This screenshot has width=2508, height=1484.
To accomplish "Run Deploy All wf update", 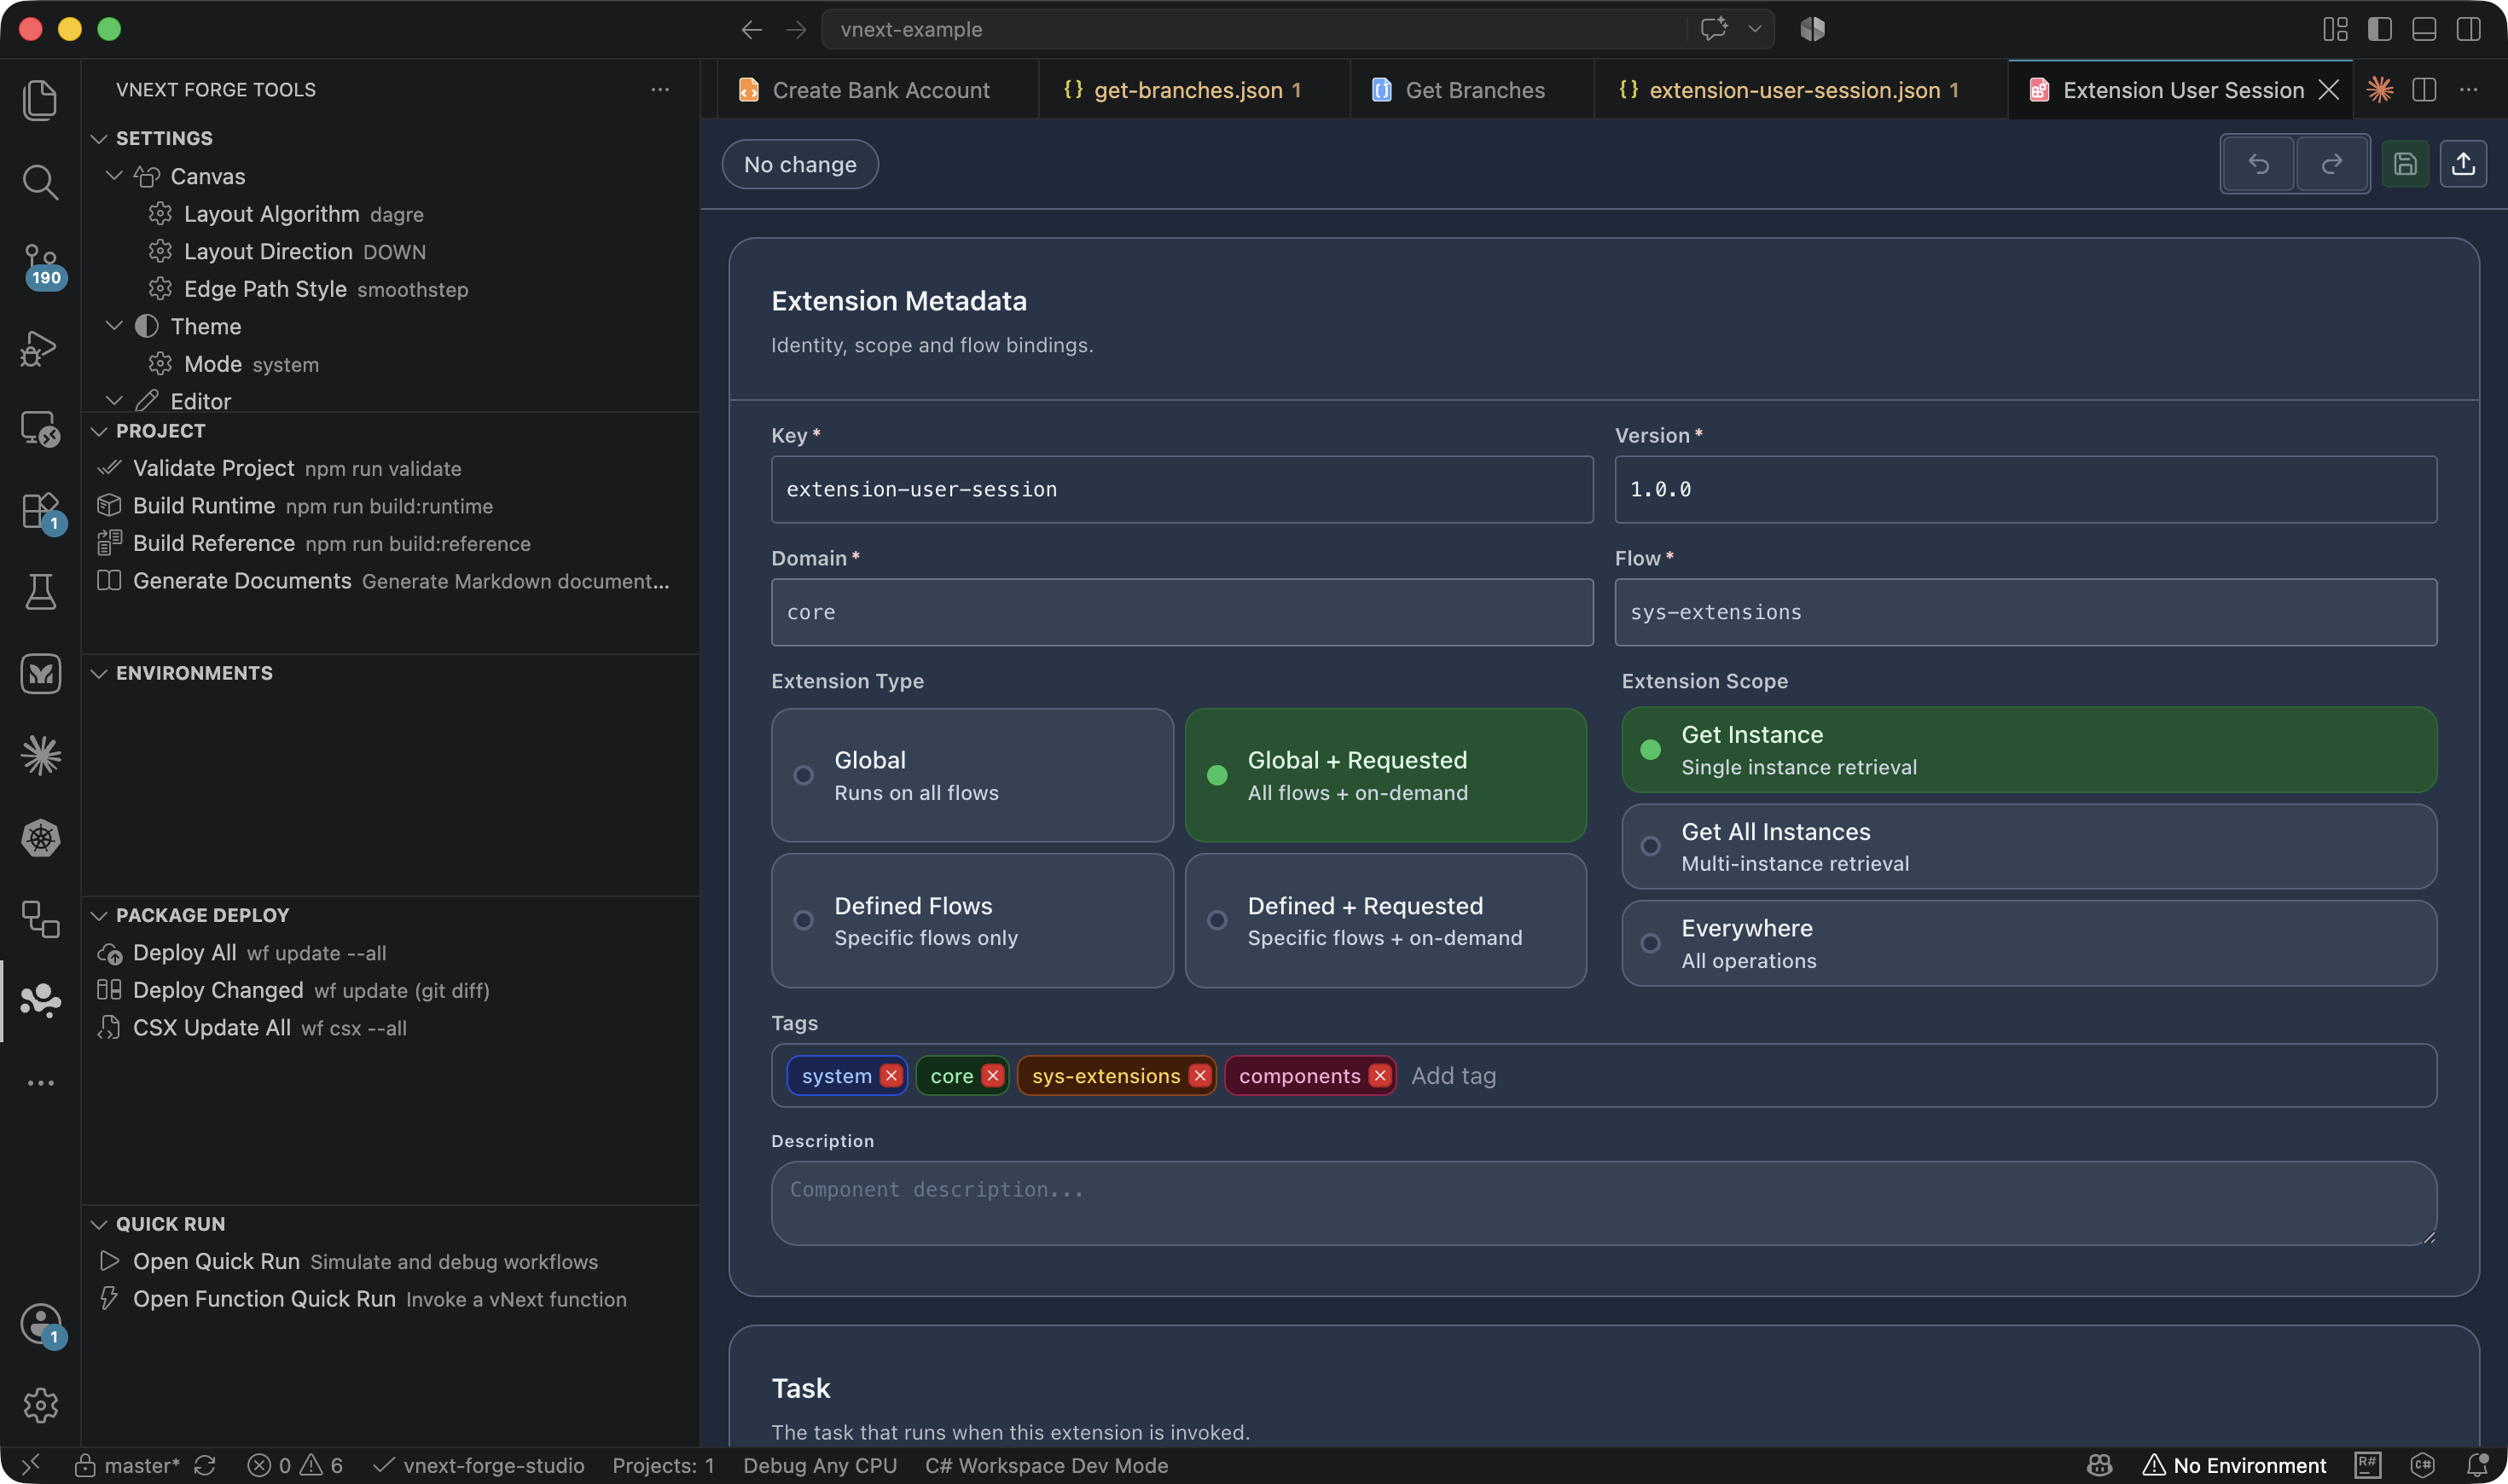I will click(x=390, y=953).
